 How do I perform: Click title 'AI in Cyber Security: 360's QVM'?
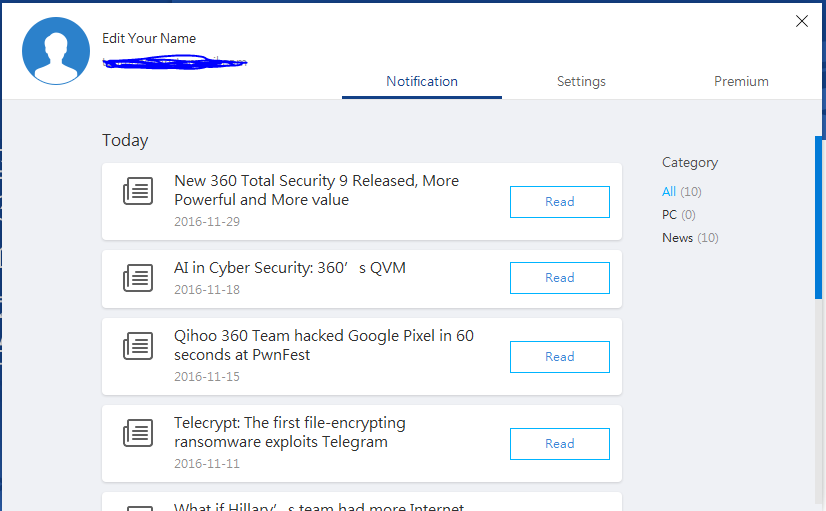point(290,268)
